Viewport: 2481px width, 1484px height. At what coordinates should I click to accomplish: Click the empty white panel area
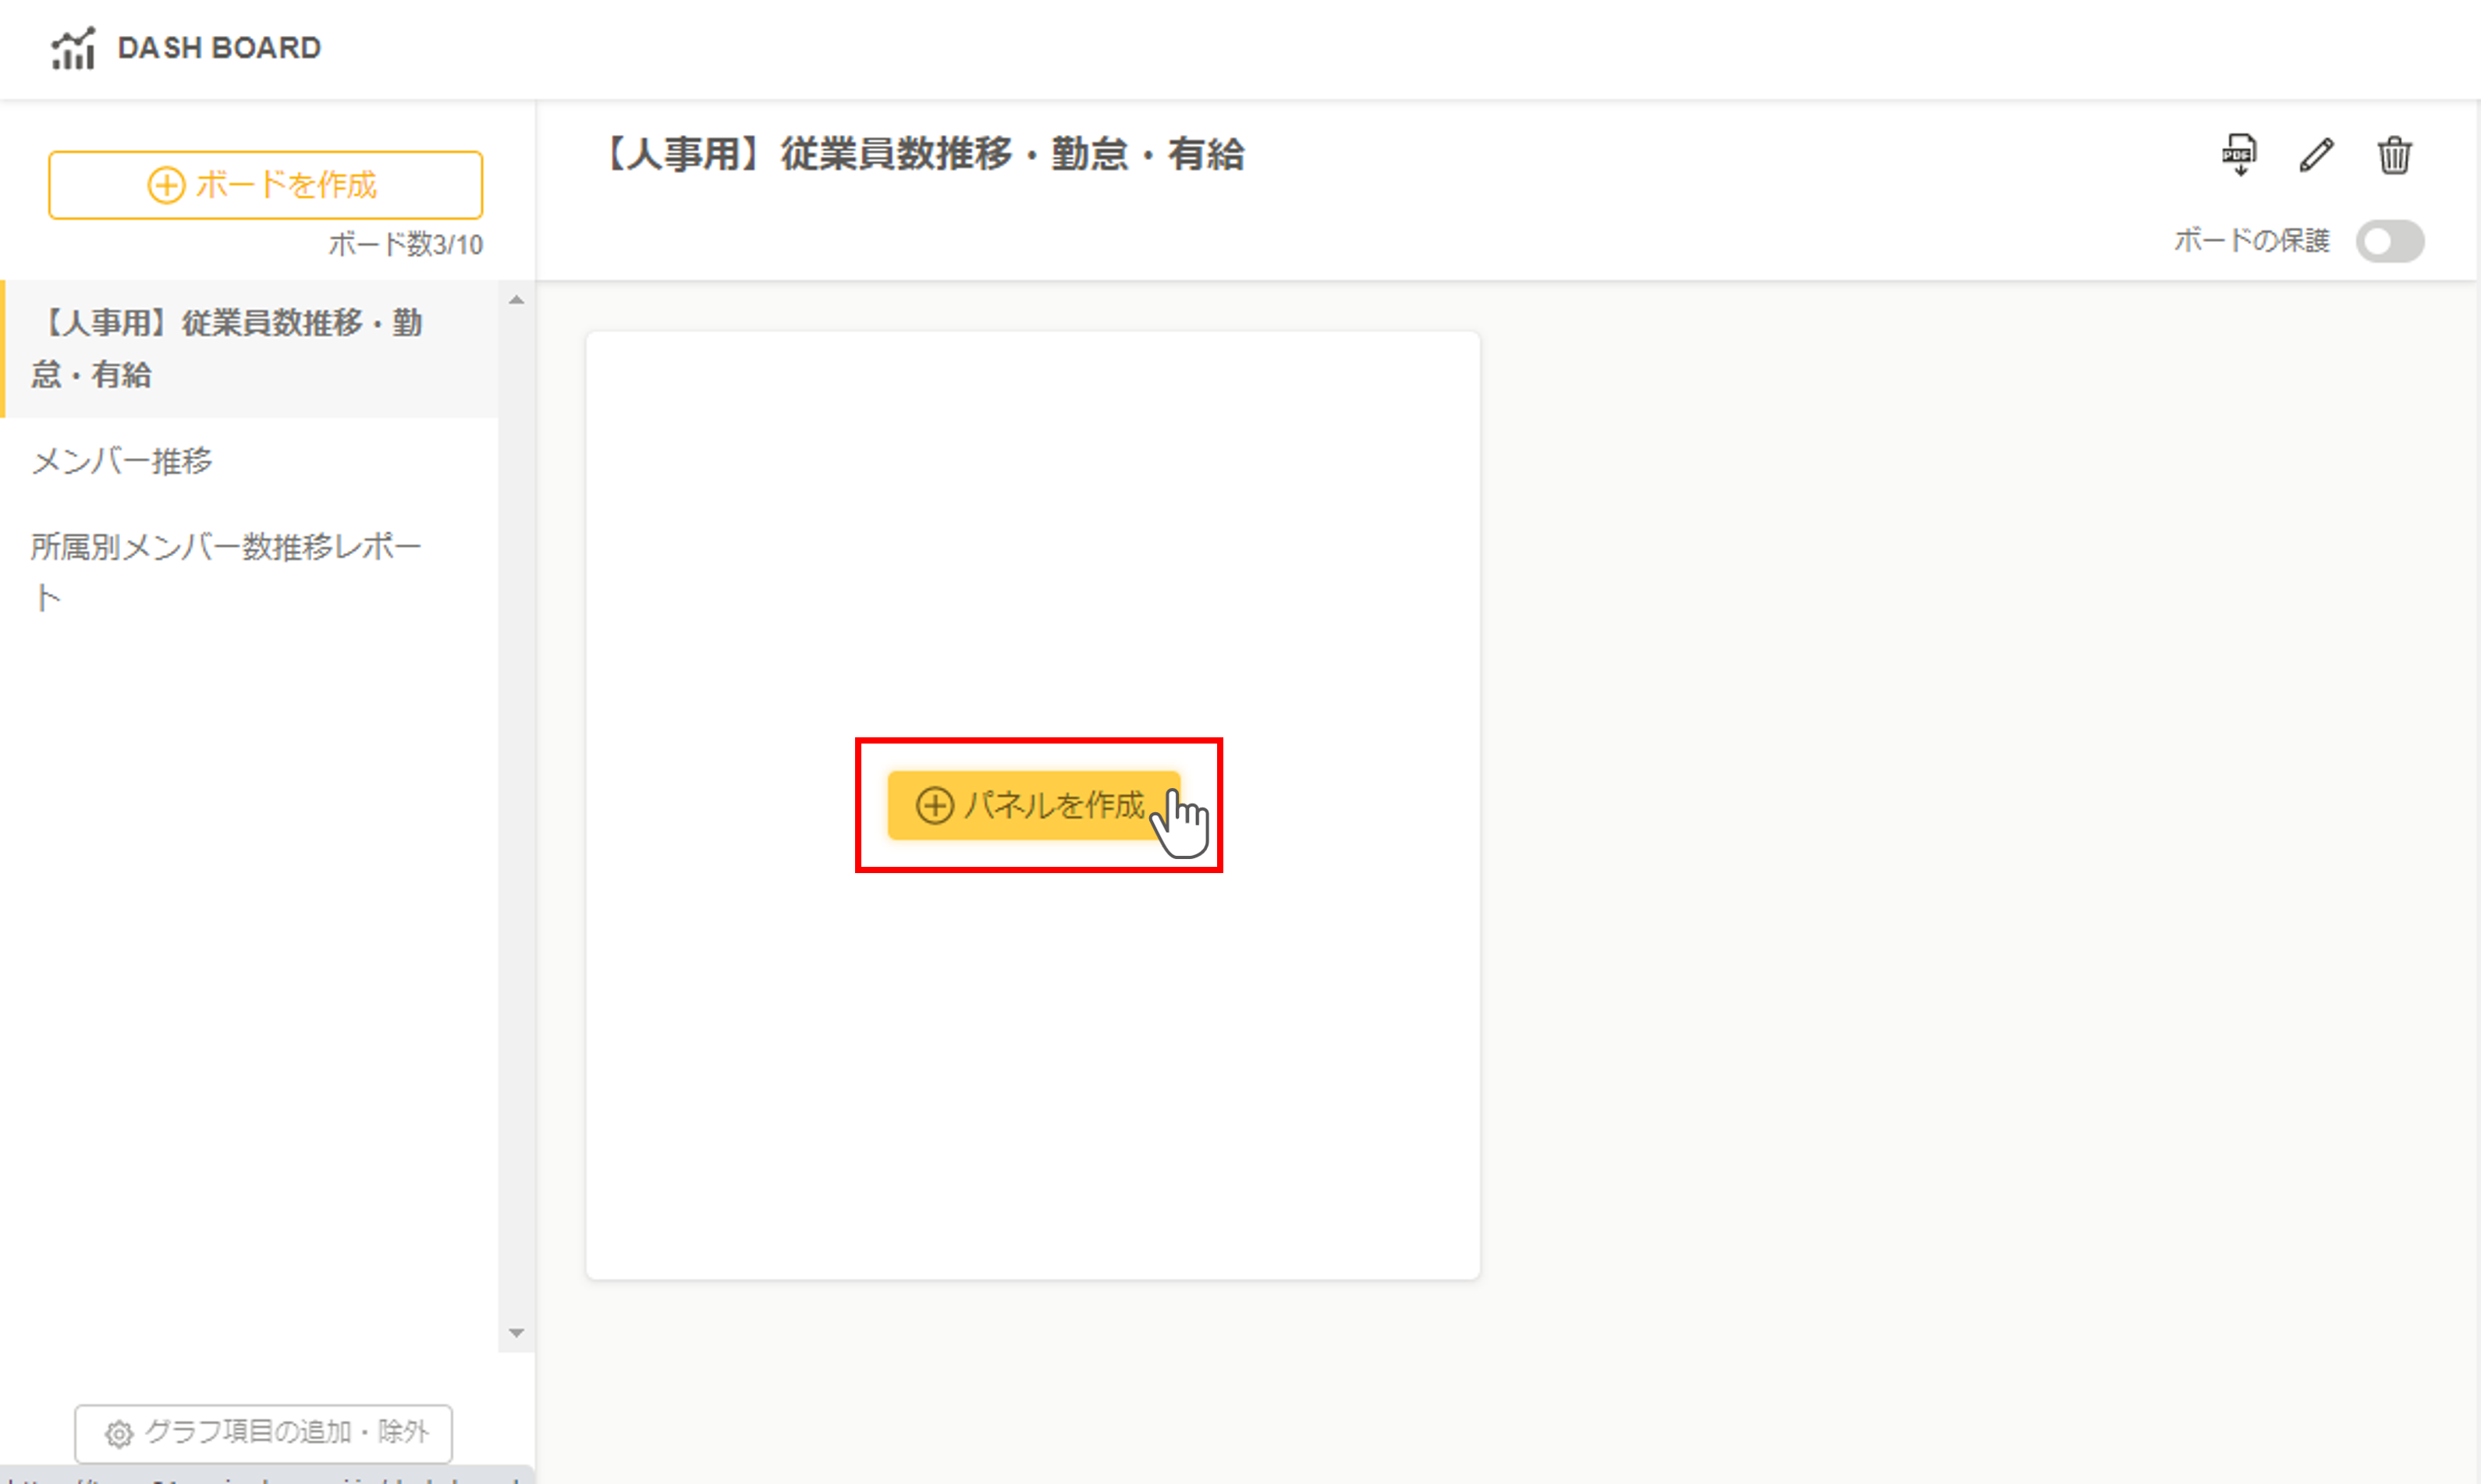1033,540
